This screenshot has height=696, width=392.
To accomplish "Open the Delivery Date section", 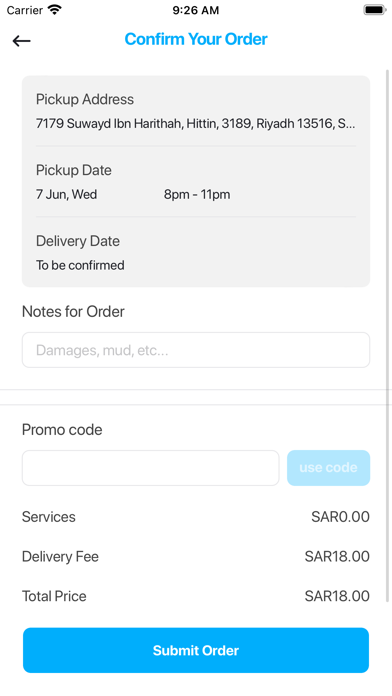I will click(196, 253).
